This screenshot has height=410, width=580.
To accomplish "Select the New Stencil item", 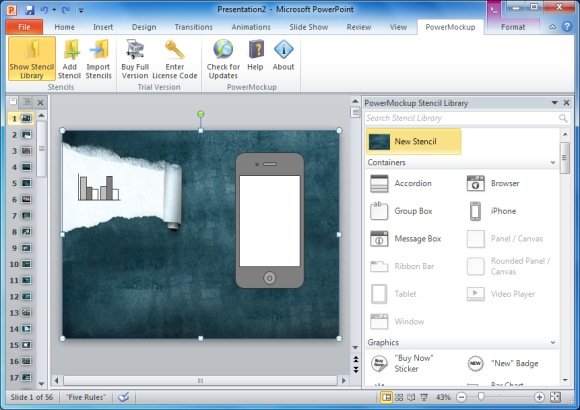I will [x=414, y=141].
